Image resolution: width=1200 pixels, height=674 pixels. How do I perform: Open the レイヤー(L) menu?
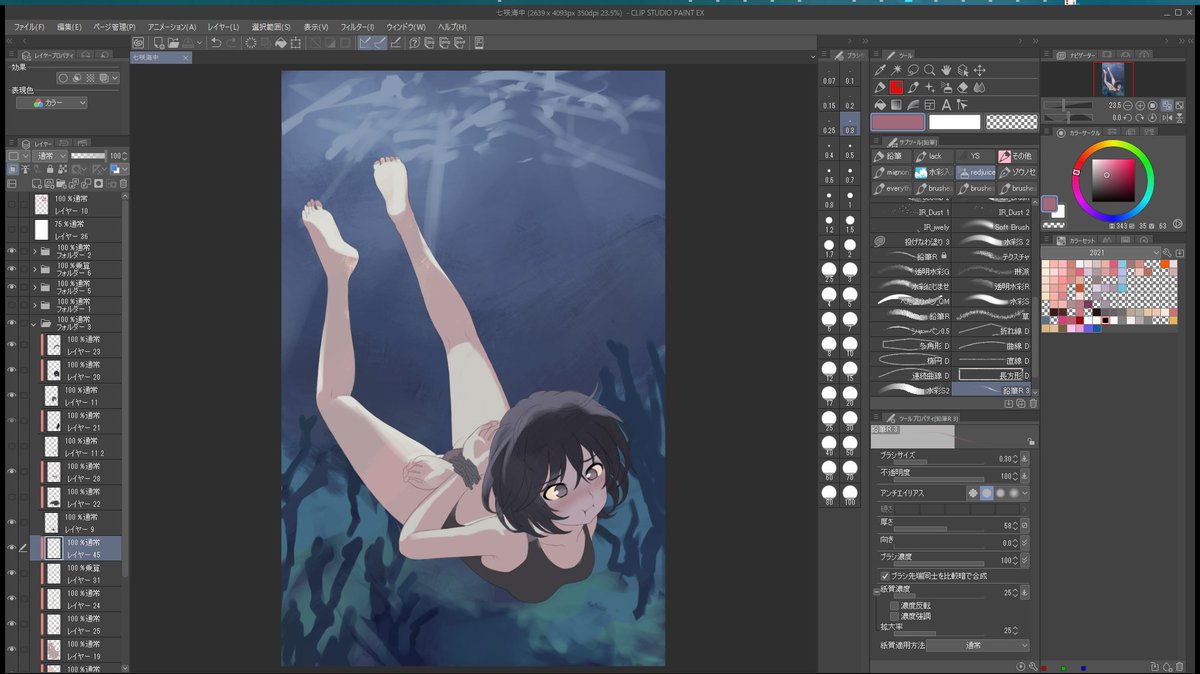223,26
